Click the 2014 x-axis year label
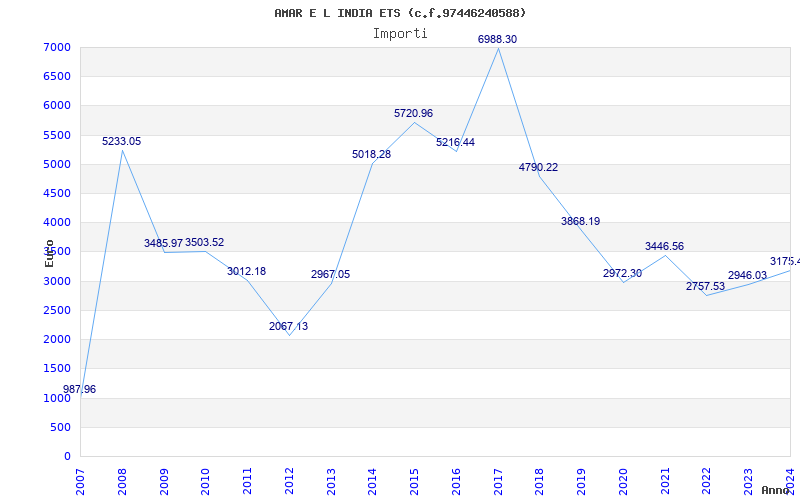This screenshot has width=800, height=500. click(x=372, y=482)
